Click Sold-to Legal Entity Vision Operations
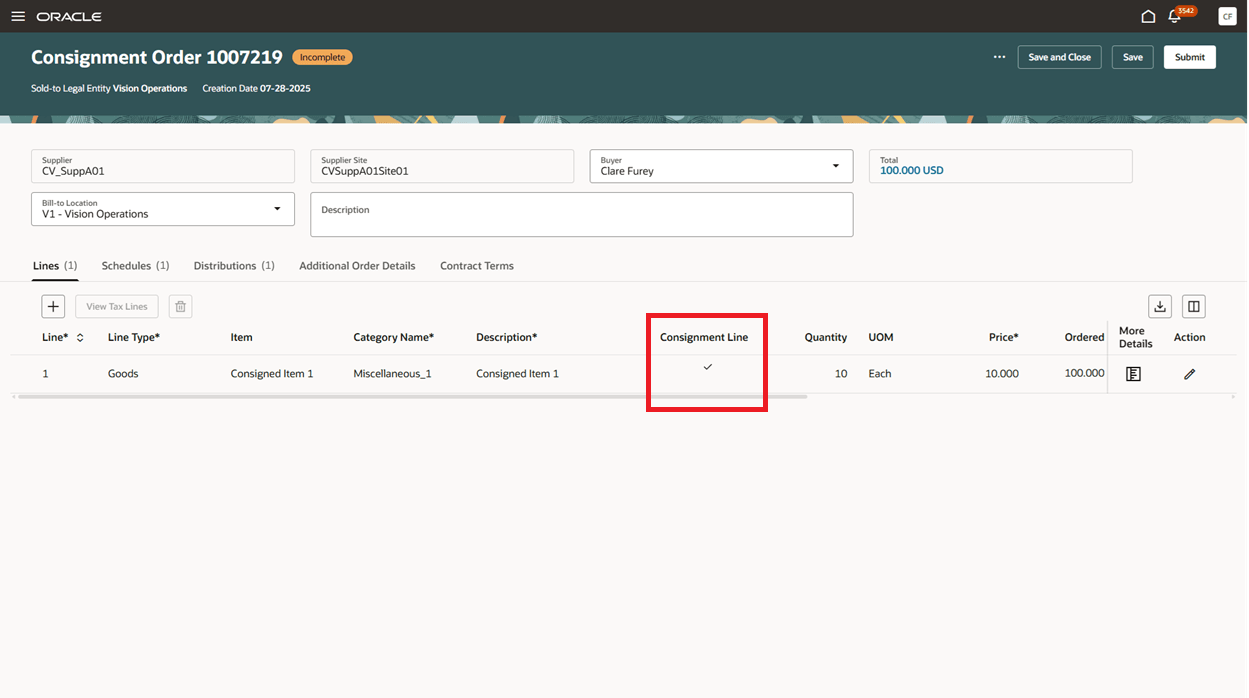Viewport: 1249px width, 698px height. pos(109,89)
